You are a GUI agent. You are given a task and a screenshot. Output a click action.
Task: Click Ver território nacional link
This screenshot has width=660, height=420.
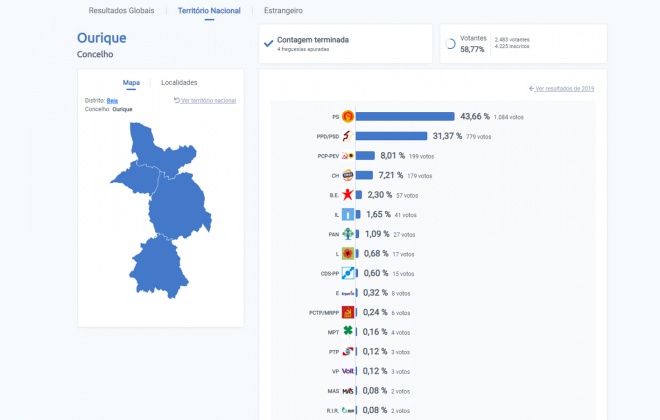207,100
